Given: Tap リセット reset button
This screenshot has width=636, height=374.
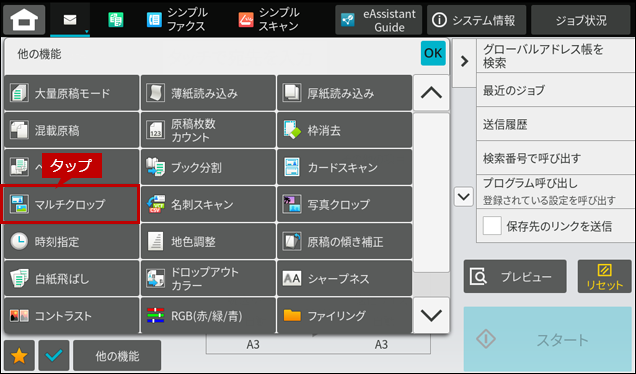Looking at the screenshot, I should pos(604,277).
